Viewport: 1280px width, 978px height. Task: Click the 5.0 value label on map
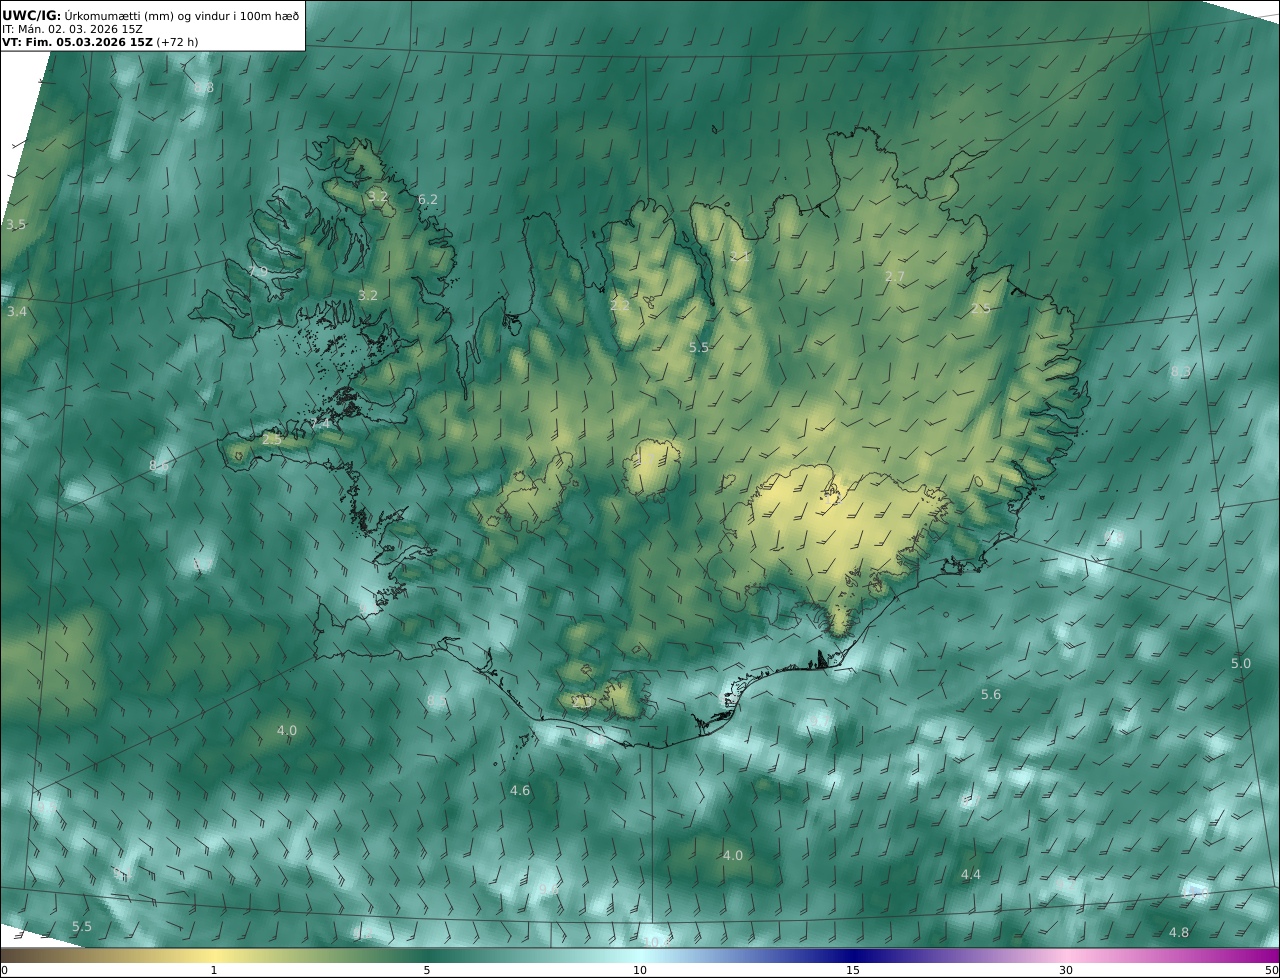point(1240,664)
